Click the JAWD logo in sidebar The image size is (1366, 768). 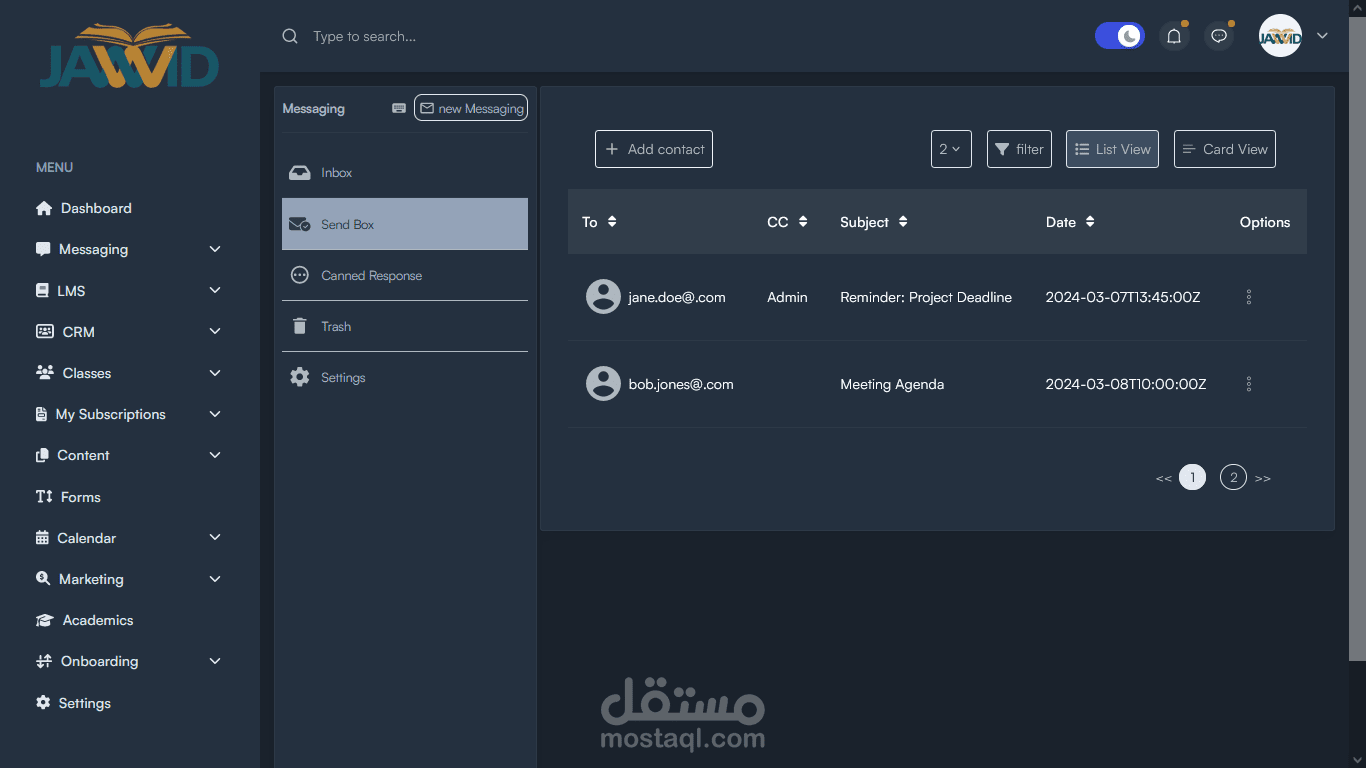pyautogui.click(x=130, y=57)
